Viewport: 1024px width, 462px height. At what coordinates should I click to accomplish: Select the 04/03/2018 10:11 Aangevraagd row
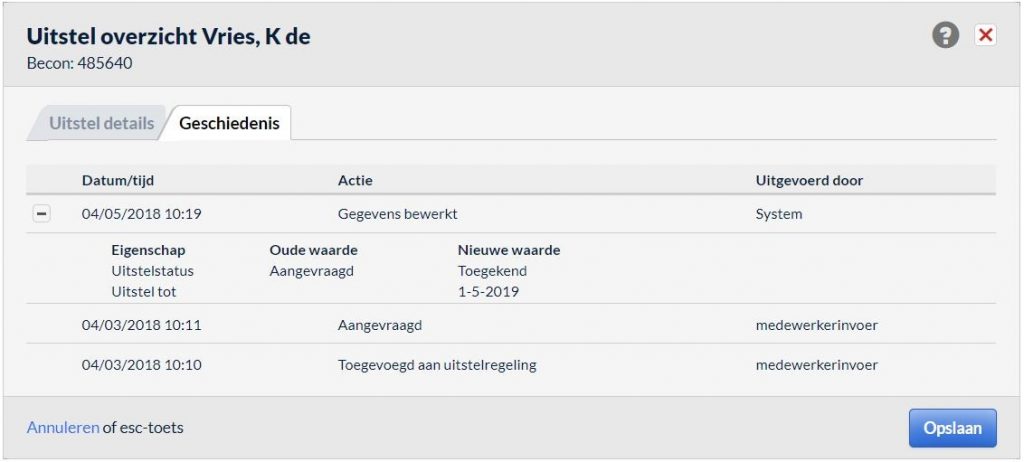pos(511,325)
